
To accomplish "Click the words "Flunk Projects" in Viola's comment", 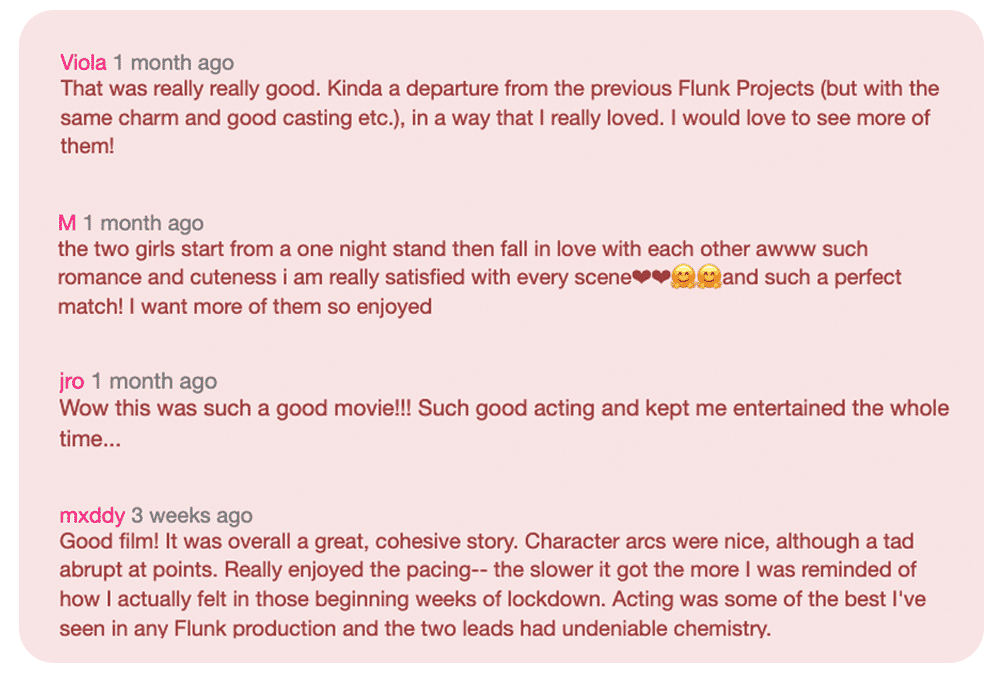I will [x=746, y=89].
